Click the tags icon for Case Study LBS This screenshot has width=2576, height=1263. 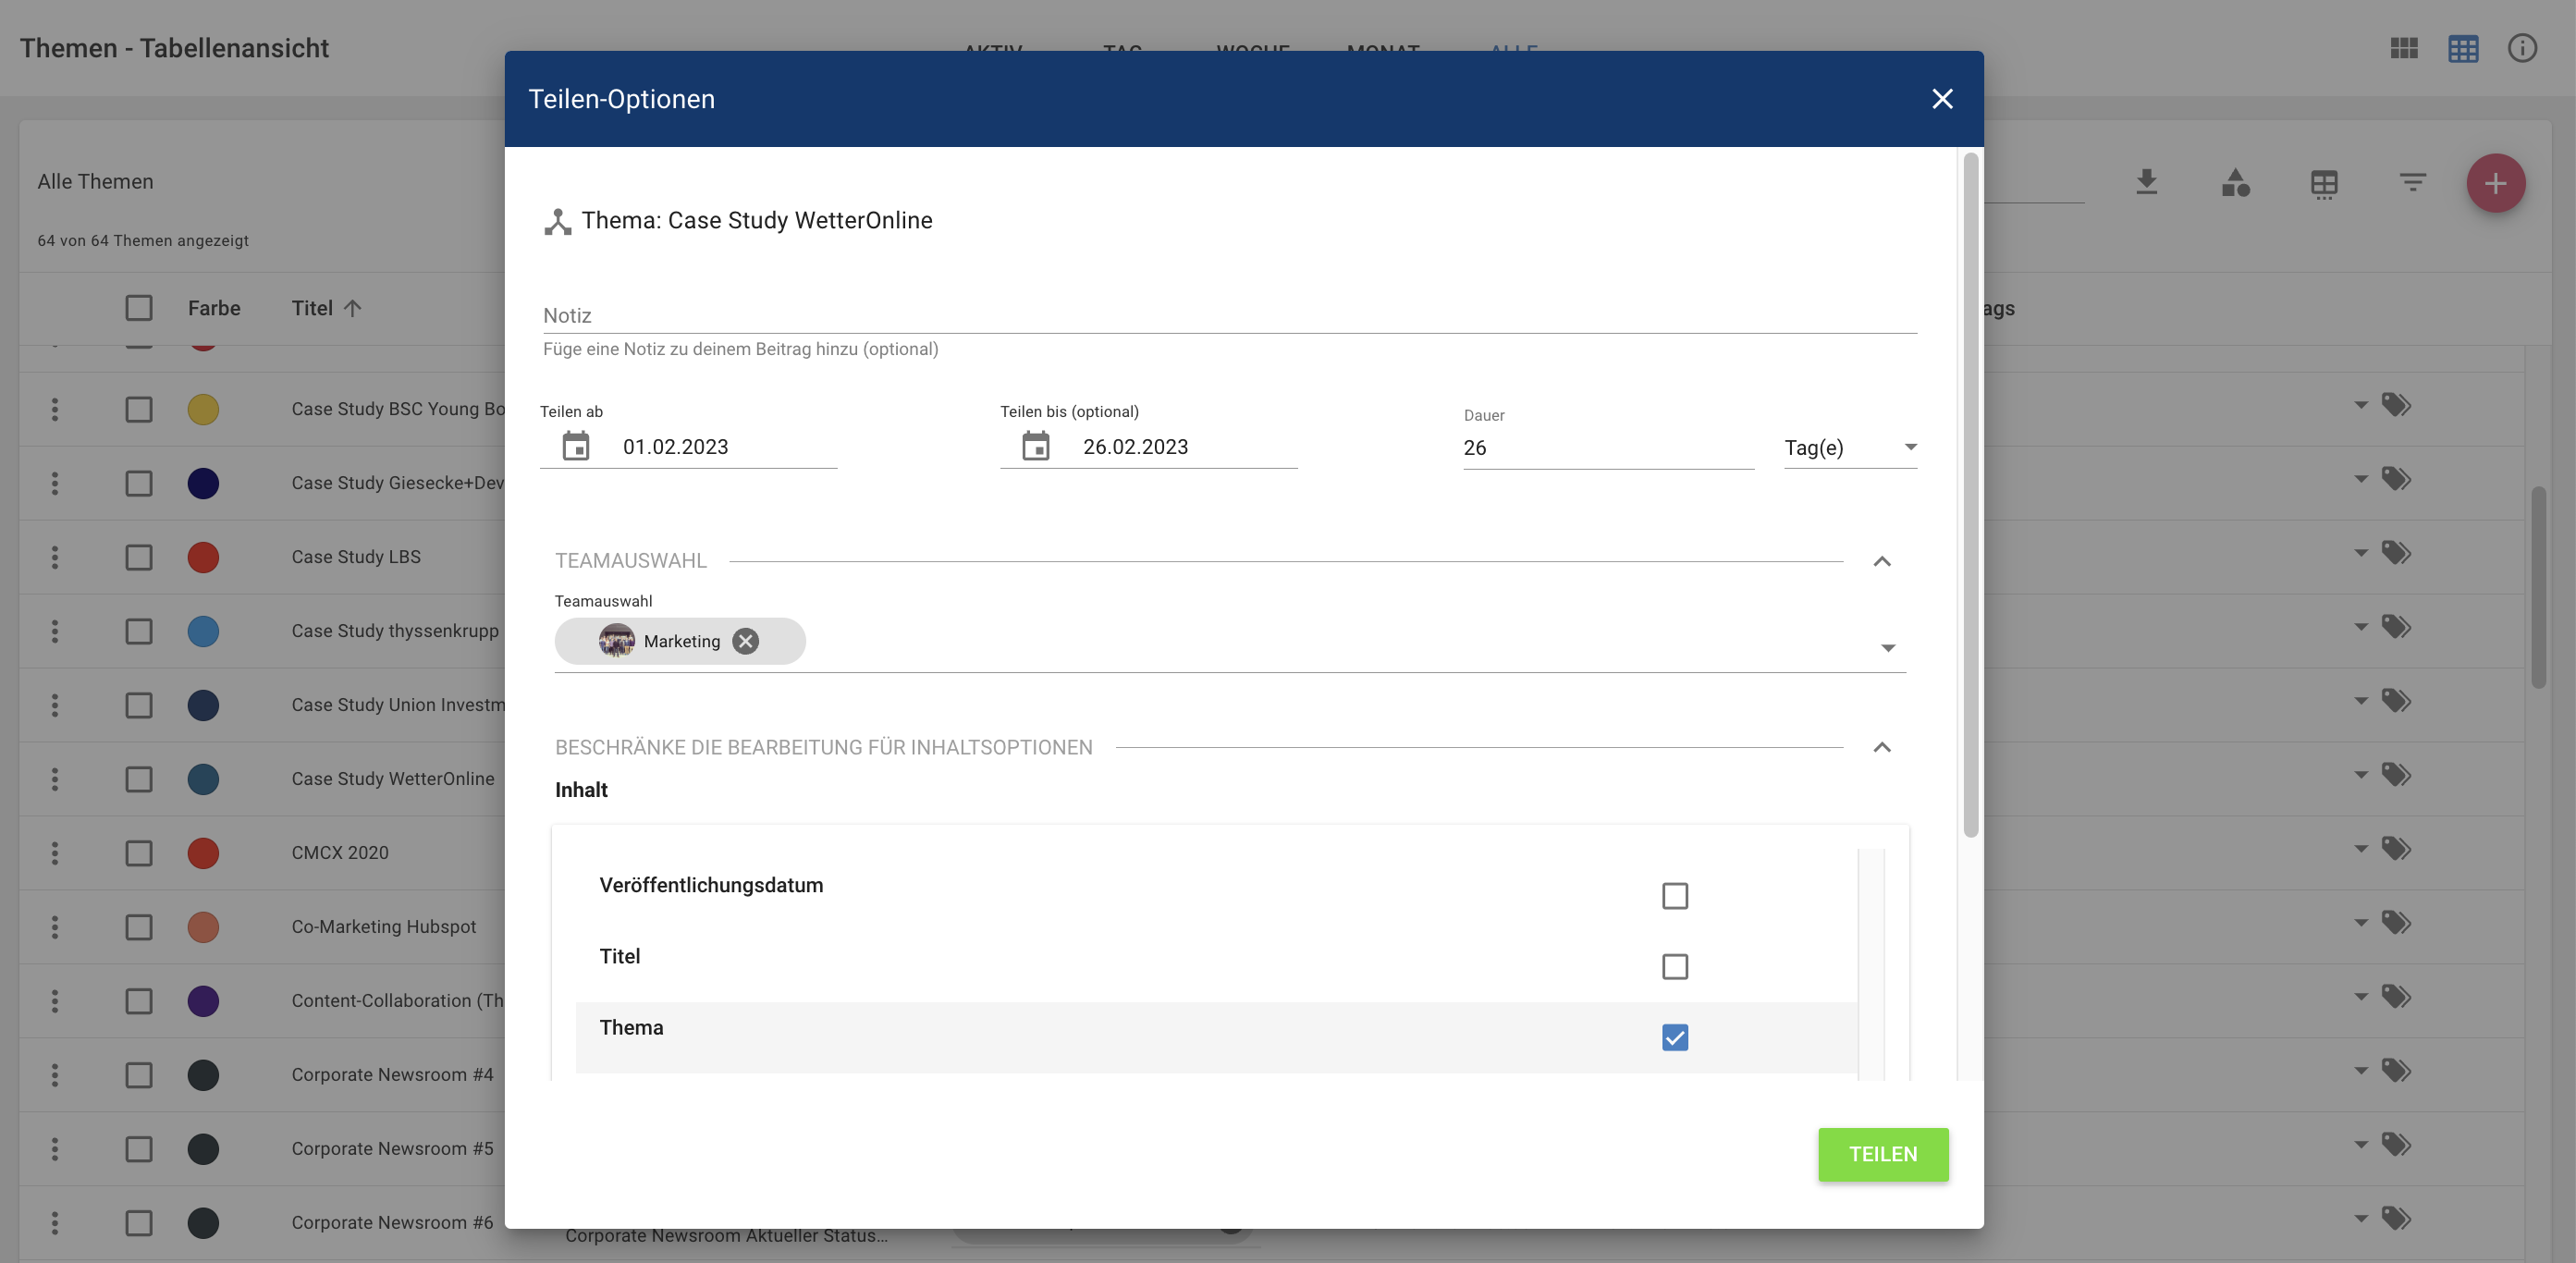(2396, 553)
